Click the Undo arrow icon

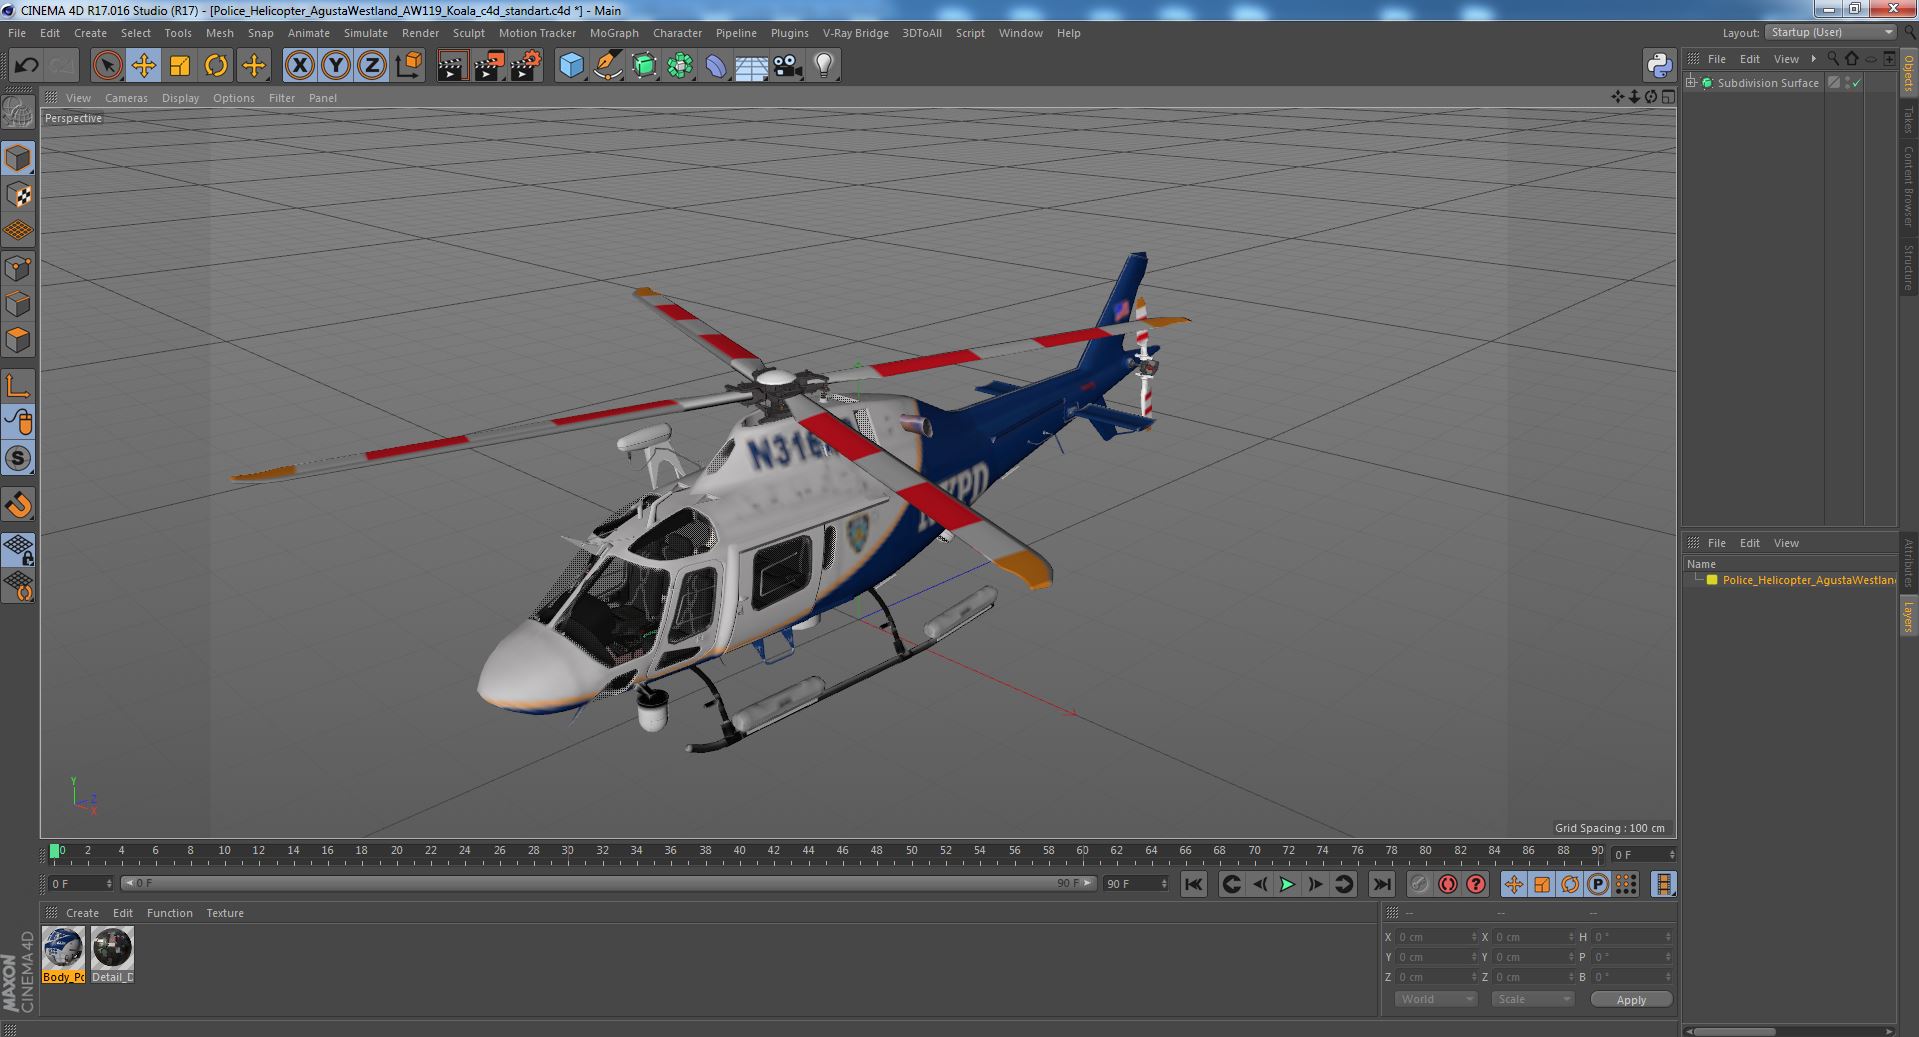[x=26, y=66]
